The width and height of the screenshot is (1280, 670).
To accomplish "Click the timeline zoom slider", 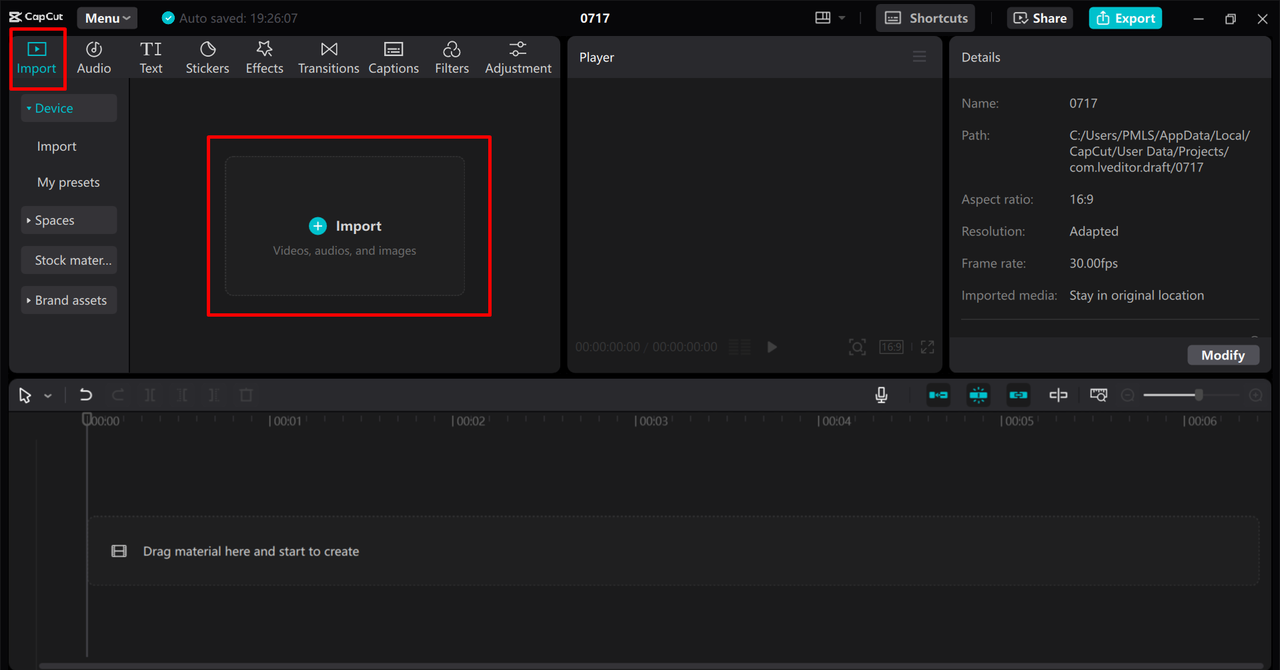I will tap(1190, 395).
